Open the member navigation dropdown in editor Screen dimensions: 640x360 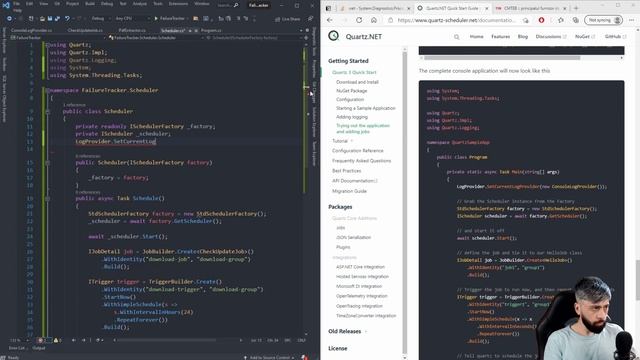point(254,38)
